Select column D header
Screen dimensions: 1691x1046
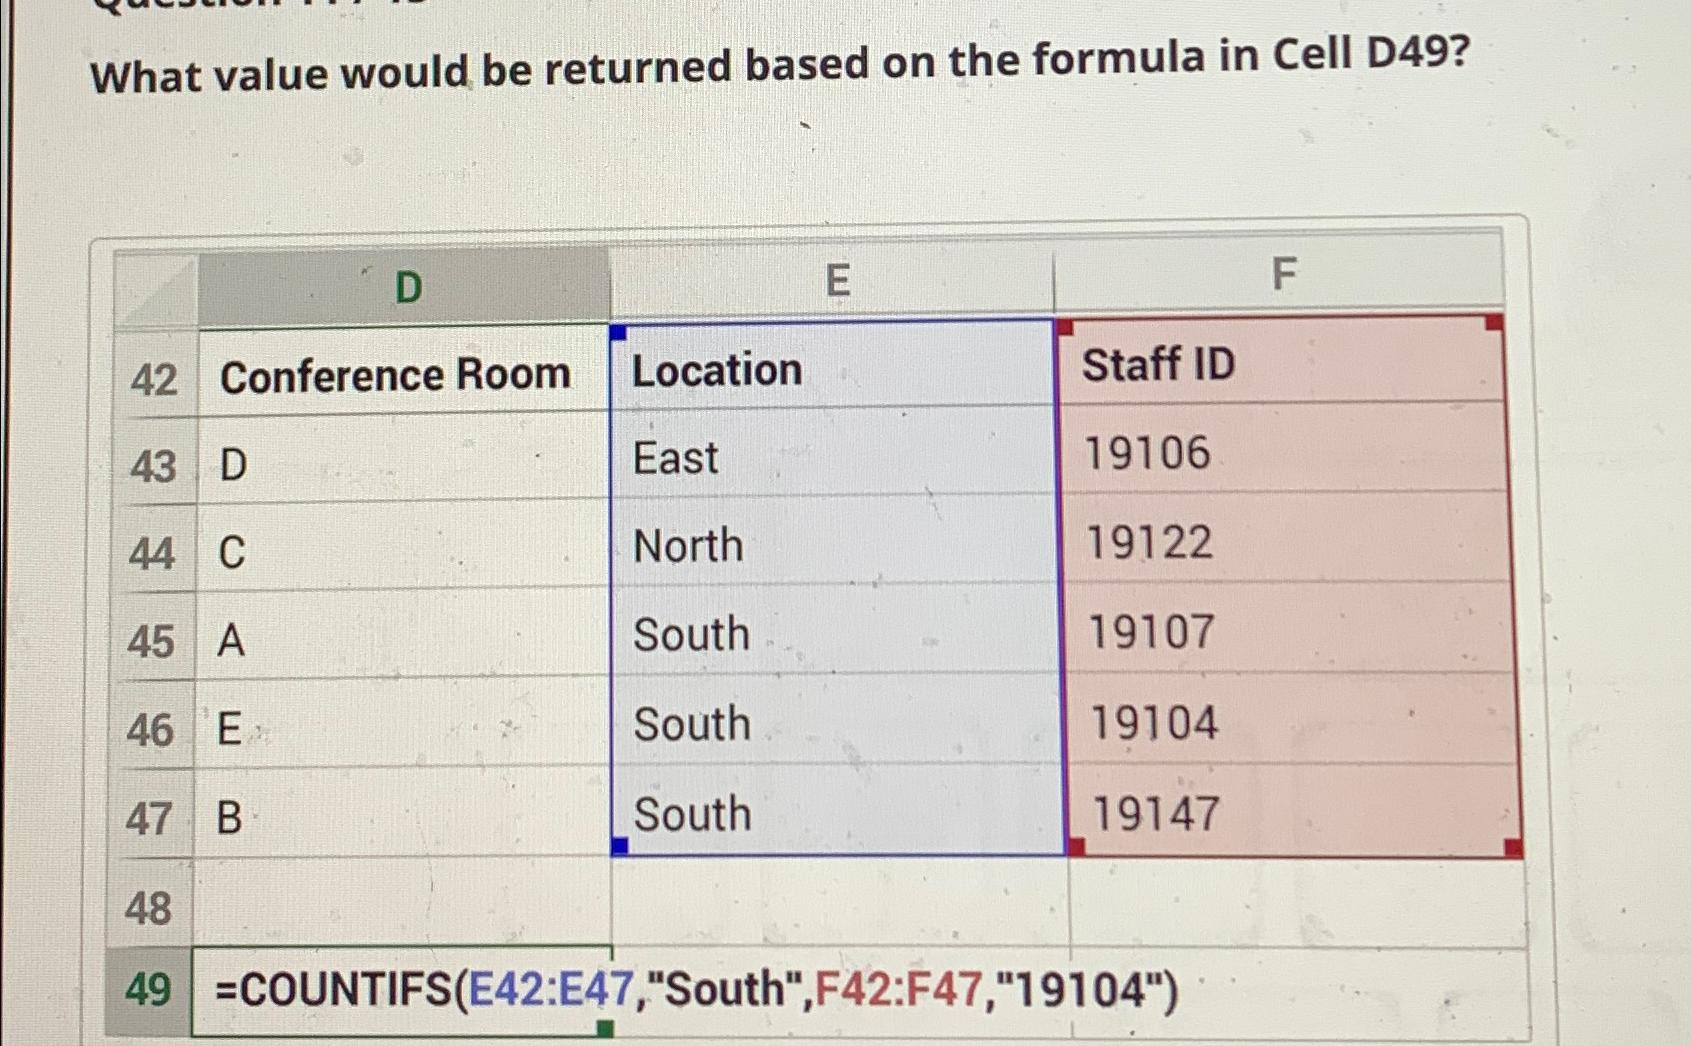403,287
